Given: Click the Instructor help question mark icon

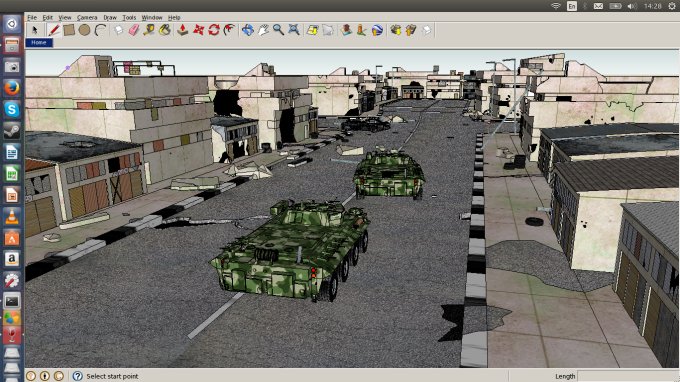Looking at the screenshot, I should (x=77, y=376).
